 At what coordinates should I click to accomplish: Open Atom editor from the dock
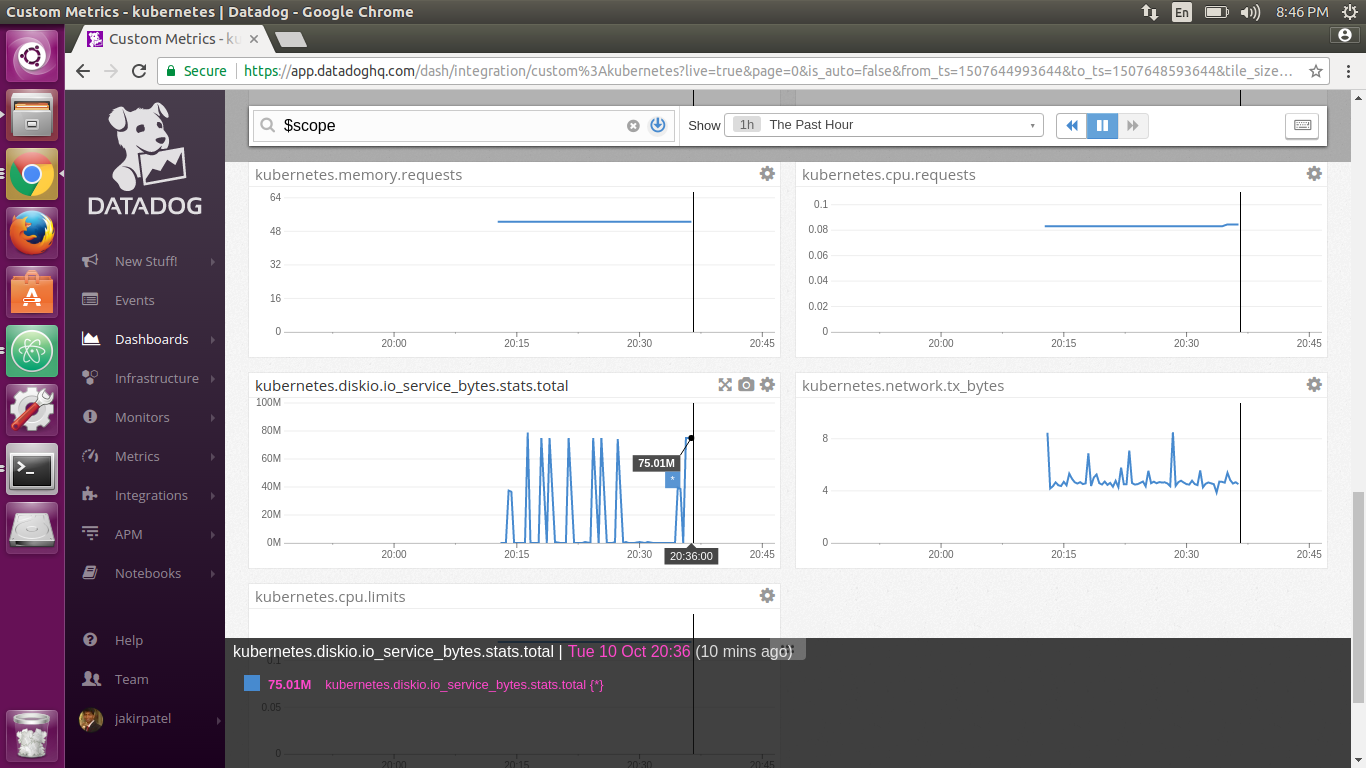32,351
